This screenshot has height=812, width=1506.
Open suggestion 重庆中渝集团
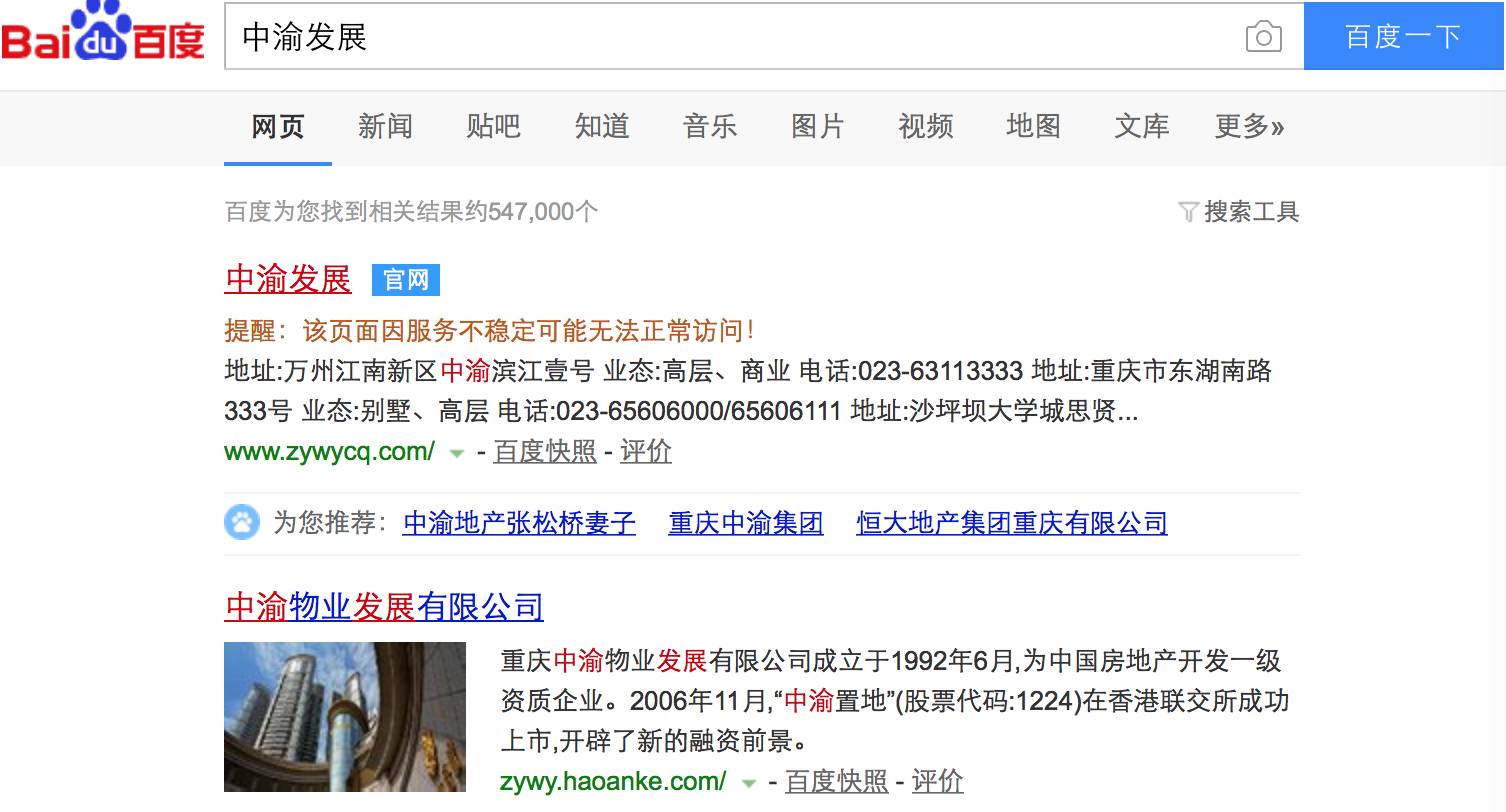point(746,523)
